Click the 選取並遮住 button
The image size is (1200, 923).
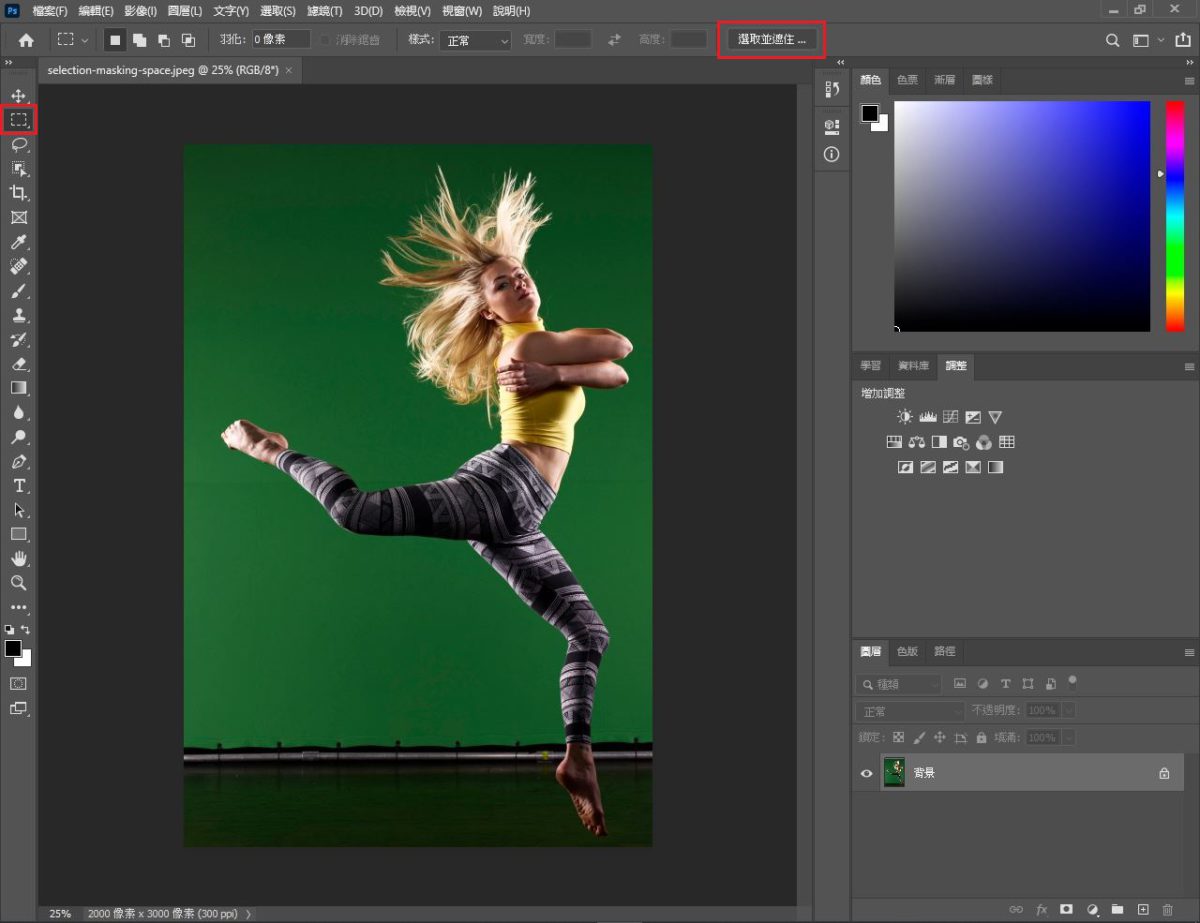[x=769, y=40]
